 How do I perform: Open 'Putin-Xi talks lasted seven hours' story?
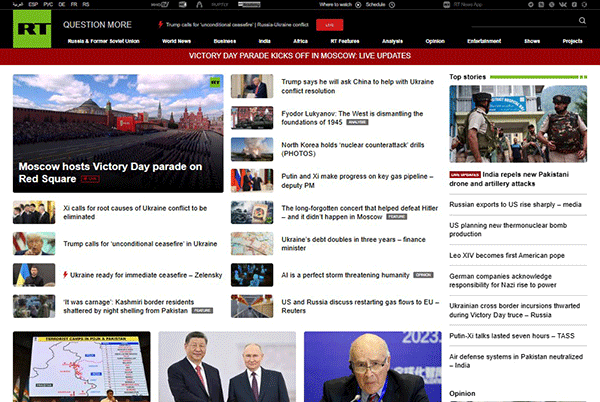click(512, 336)
